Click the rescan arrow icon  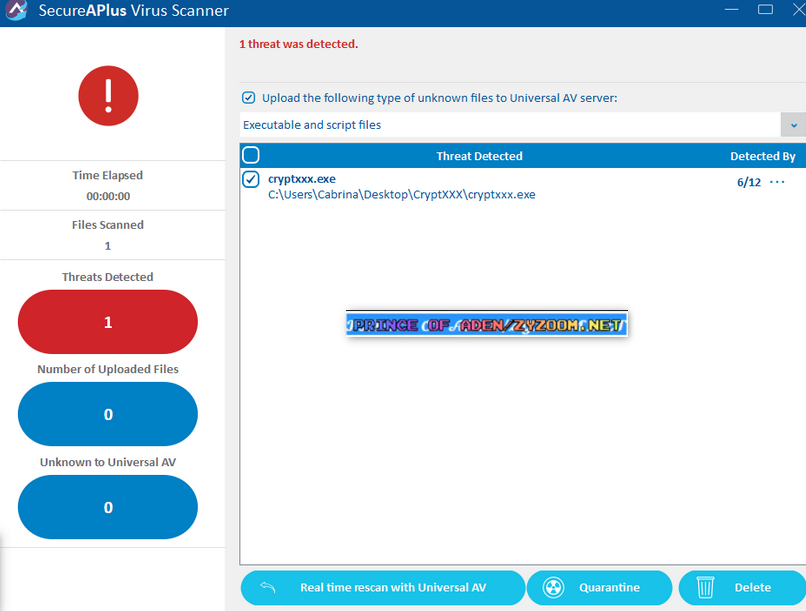point(268,587)
